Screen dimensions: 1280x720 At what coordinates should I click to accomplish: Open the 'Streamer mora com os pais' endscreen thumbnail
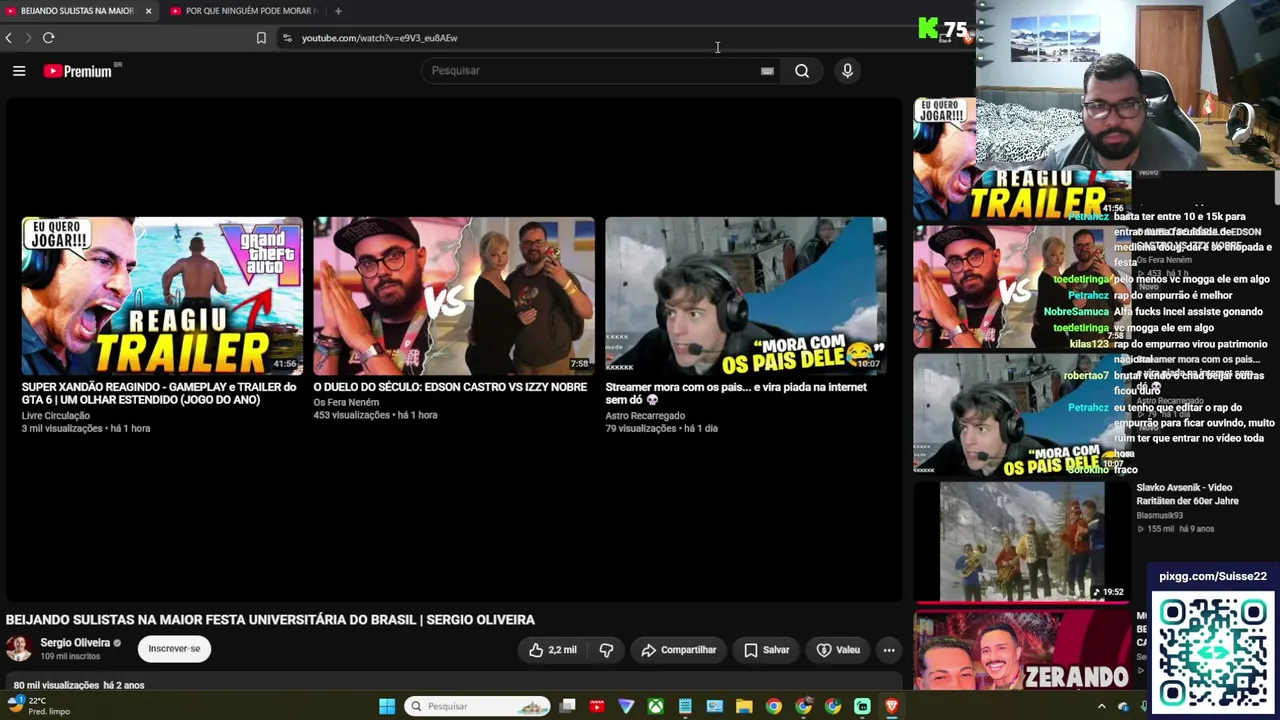tap(746, 296)
